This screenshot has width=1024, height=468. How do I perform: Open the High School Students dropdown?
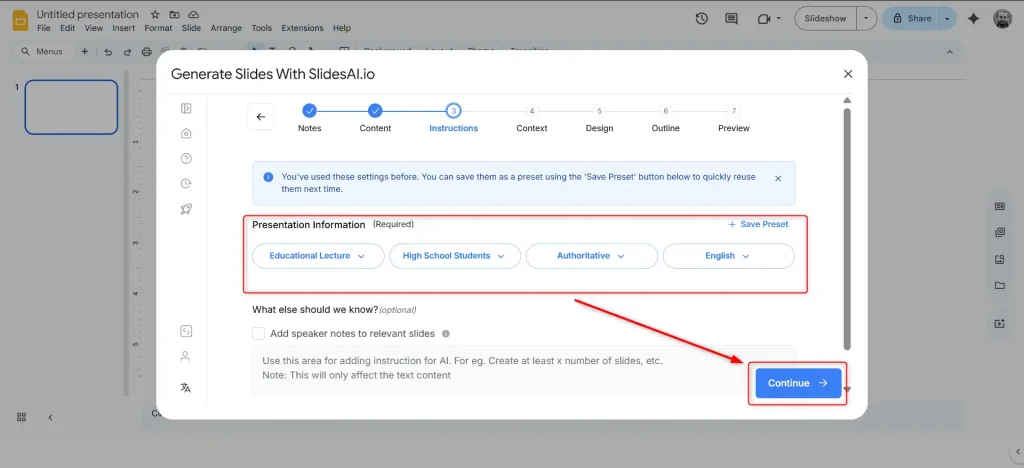click(455, 256)
